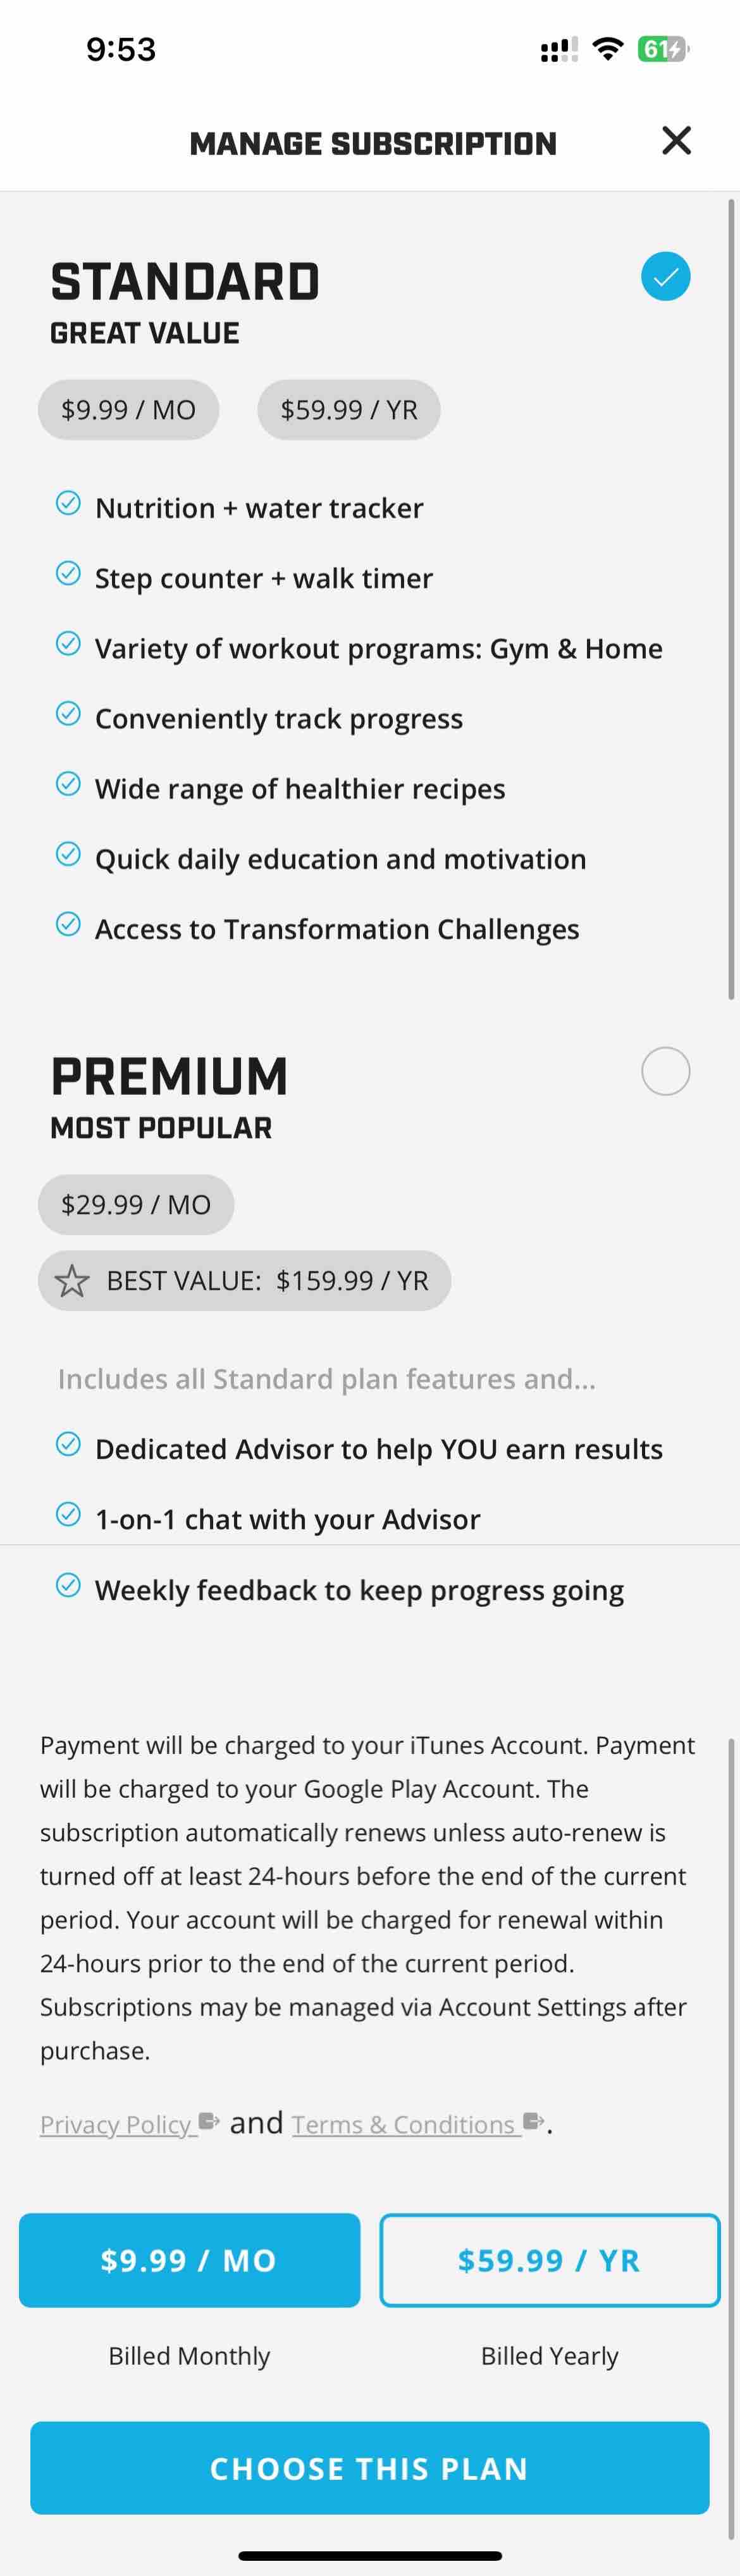The height and width of the screenshot is (2576, 740).
Task: Select the $59.99 / YR Billed Yearly option
Action: pyautogui.click(x=549, y=2260)
